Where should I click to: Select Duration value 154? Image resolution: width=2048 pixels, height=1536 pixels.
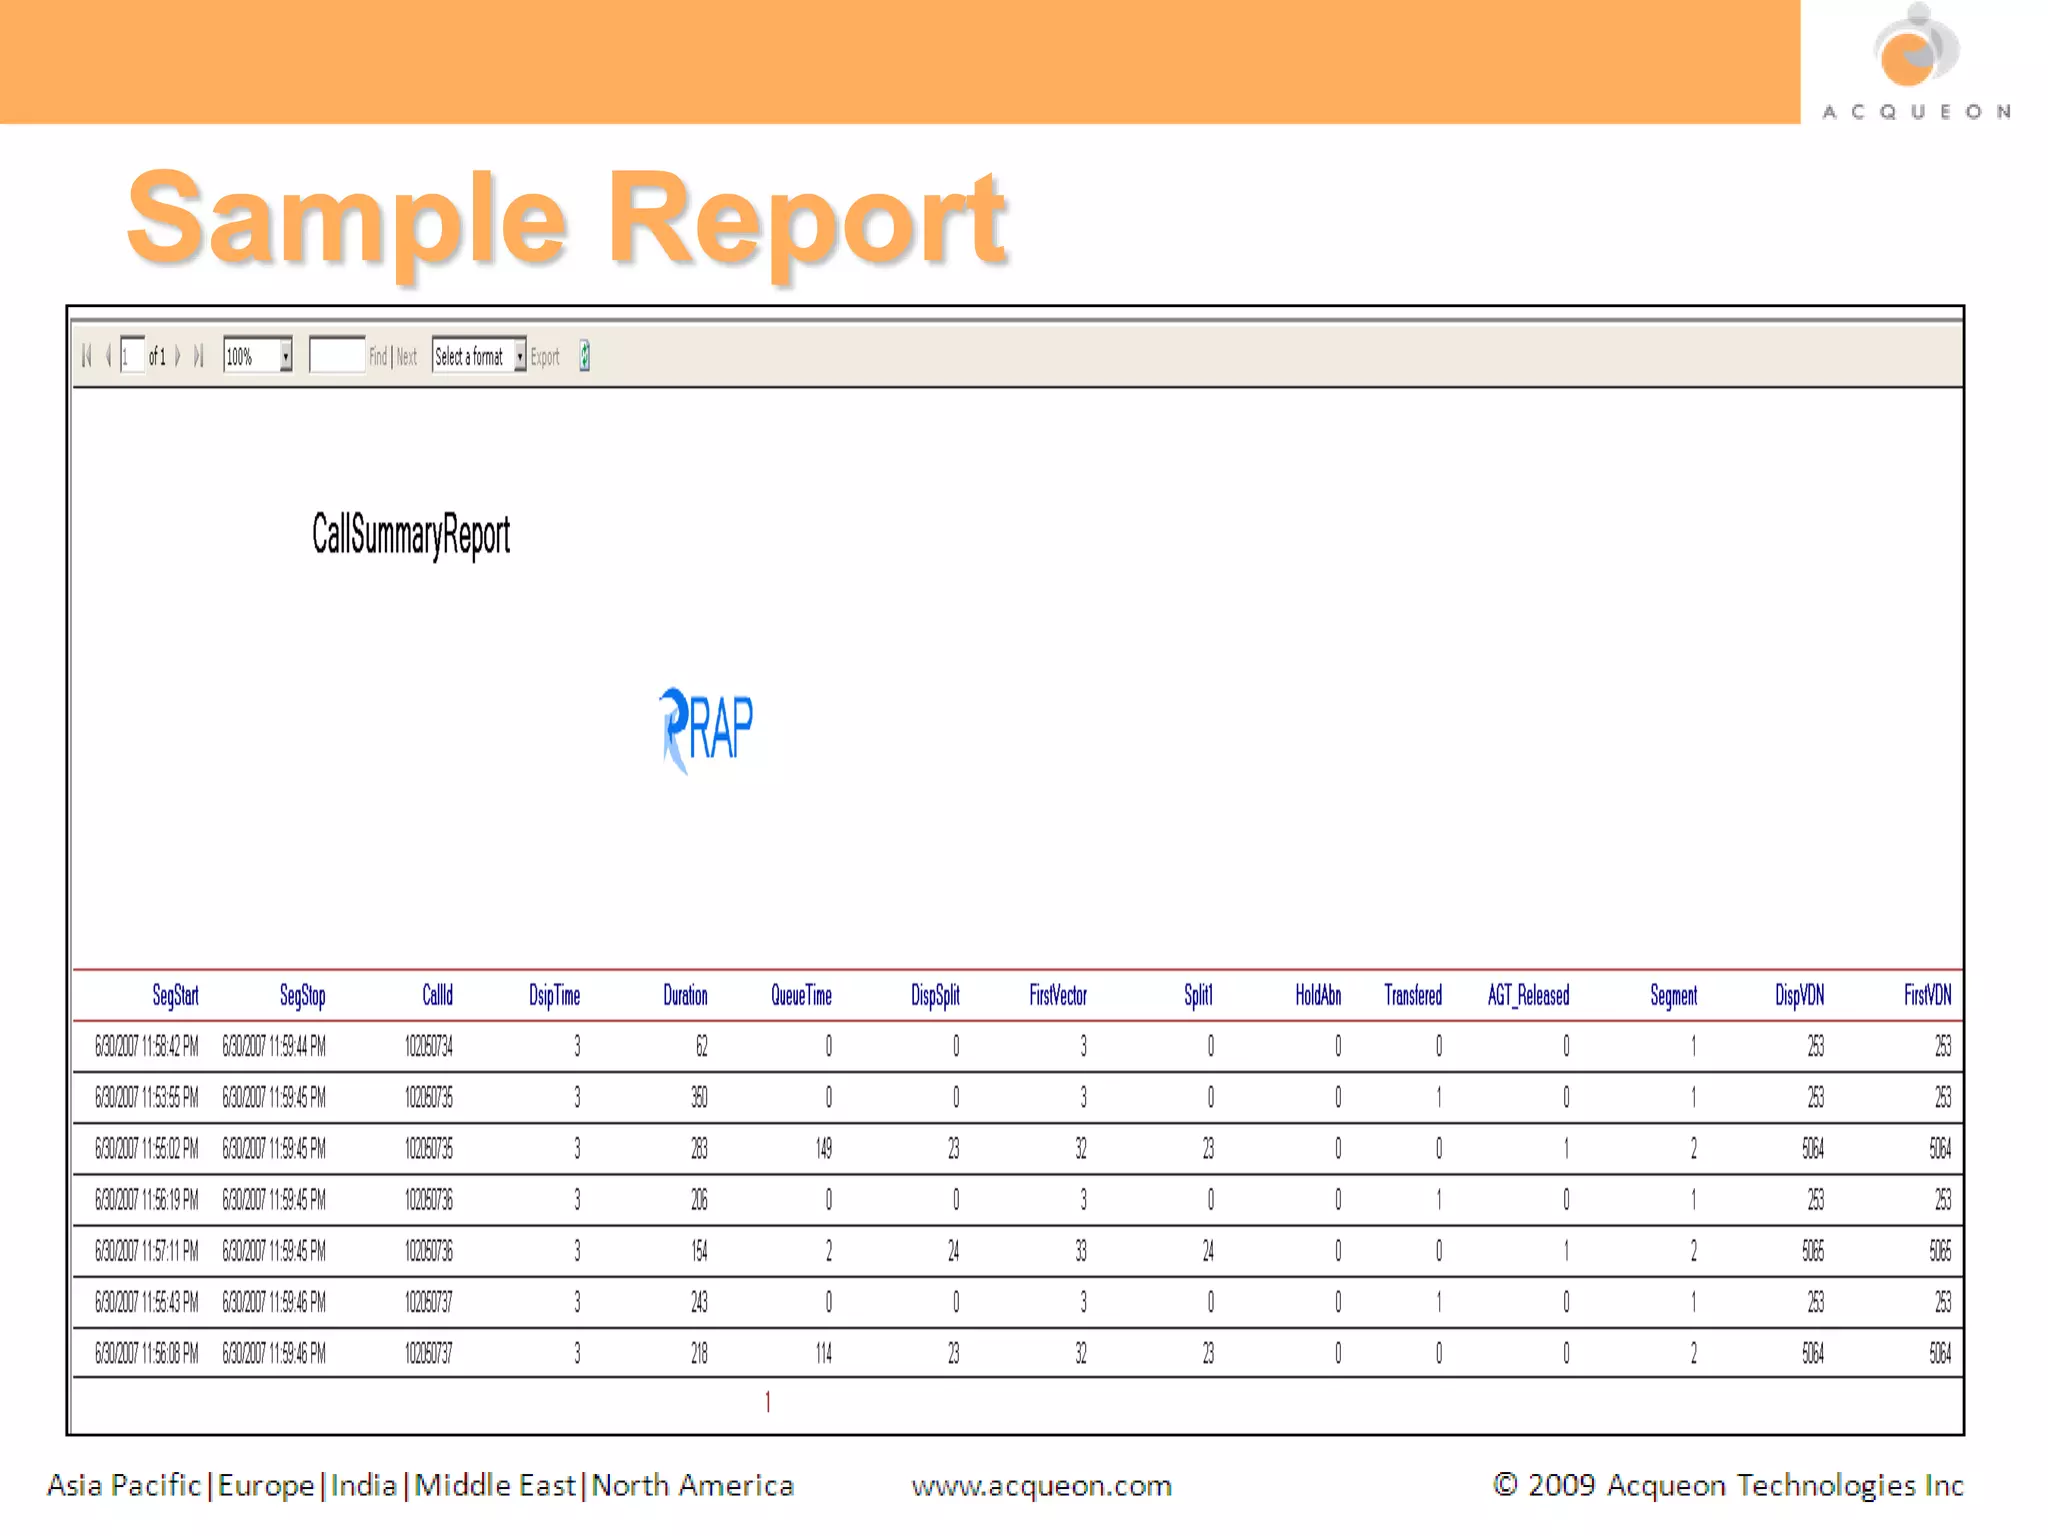click(x=699, y=1251)
